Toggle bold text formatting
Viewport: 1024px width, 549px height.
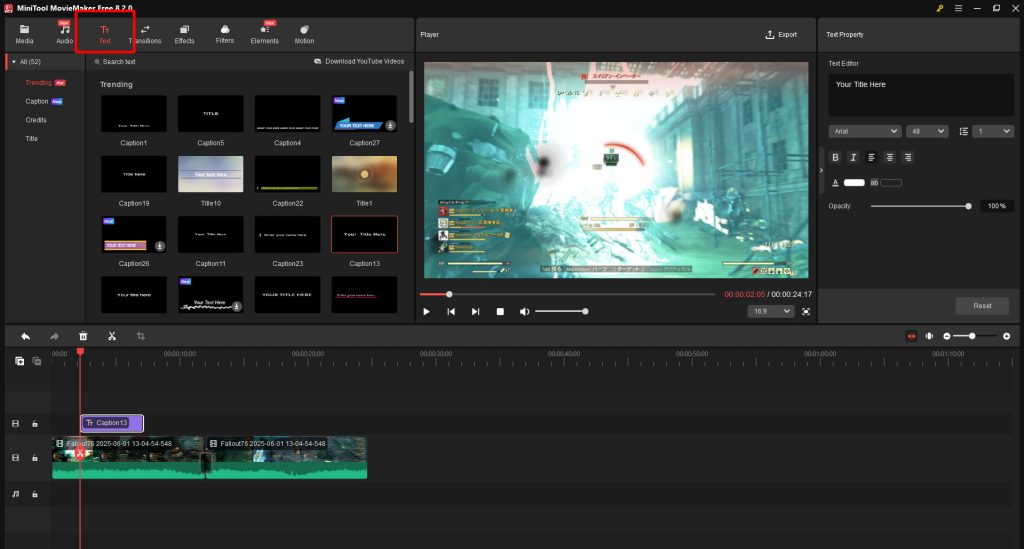[x=835, y=157]
